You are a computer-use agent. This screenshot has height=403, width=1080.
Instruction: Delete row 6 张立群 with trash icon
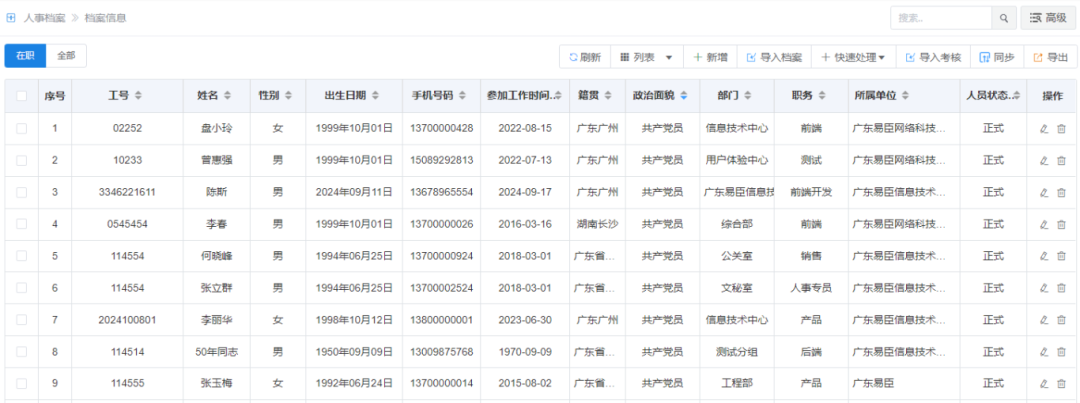(1061, 288)
